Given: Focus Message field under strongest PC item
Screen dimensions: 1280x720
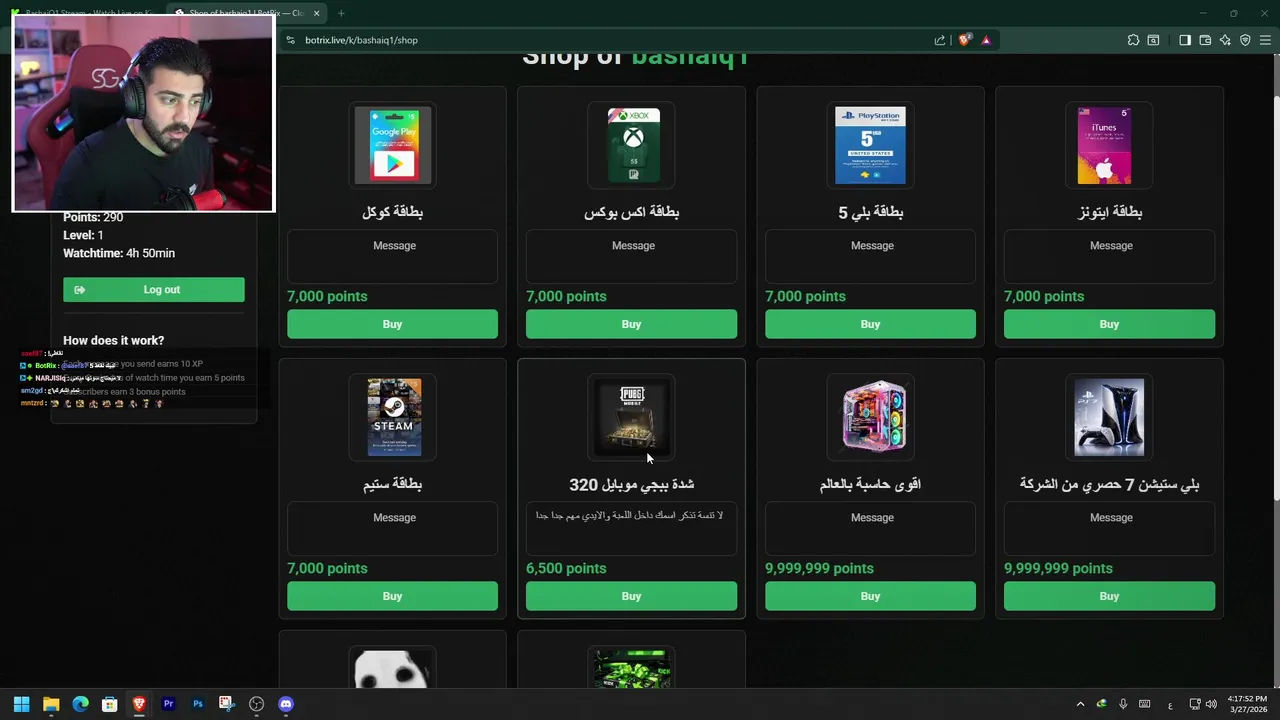Looking at the screenshot, I should (x=870, y=528).
